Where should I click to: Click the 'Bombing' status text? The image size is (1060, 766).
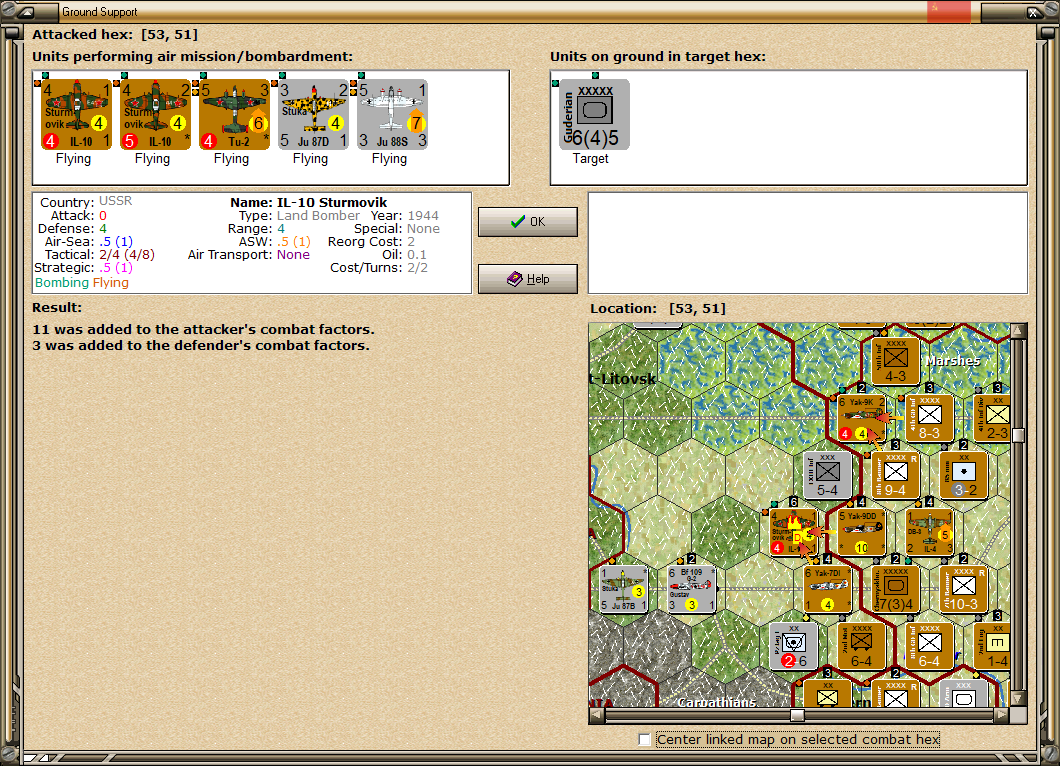[62, 283]
